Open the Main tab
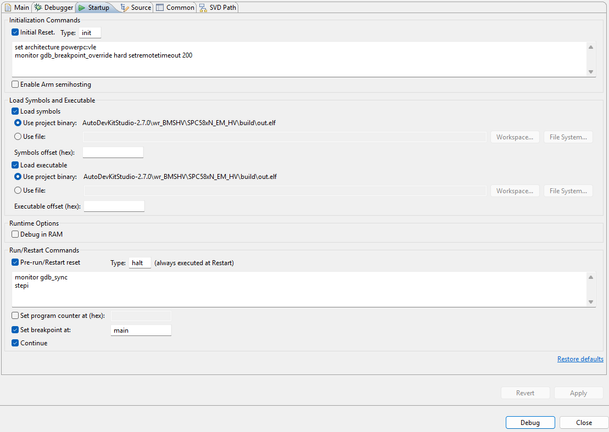Screen dimensions: 609x432 17,7
